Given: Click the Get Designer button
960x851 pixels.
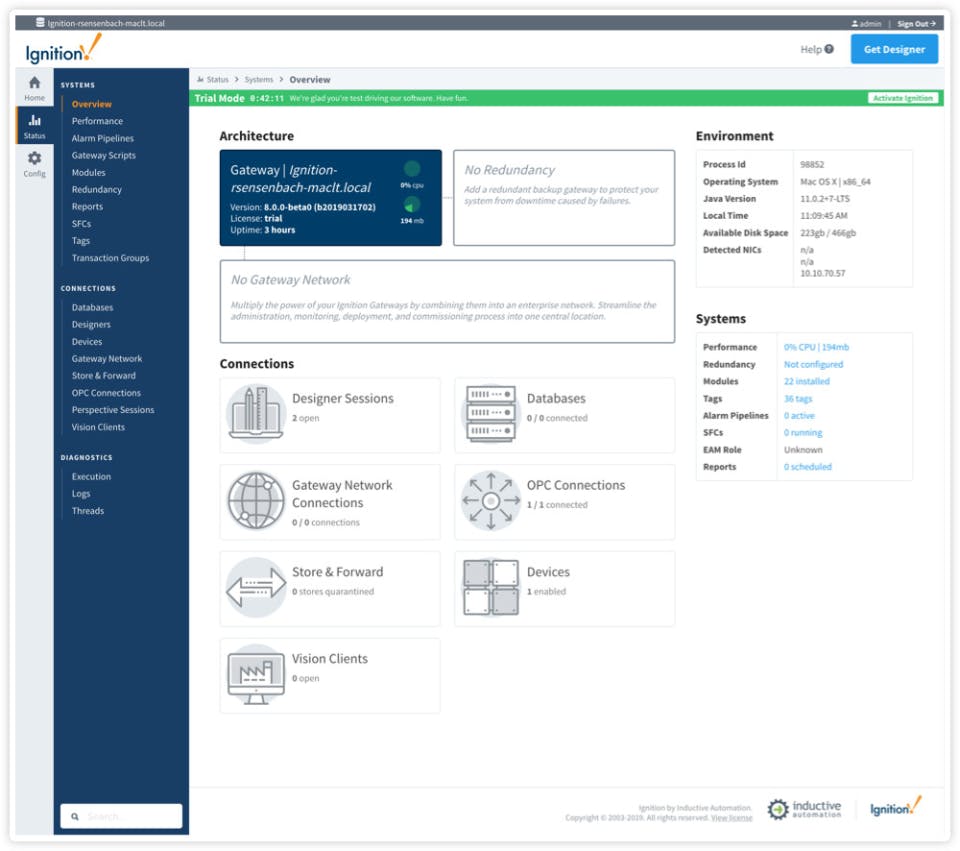Looking at the screenshot, I should 893,48.
